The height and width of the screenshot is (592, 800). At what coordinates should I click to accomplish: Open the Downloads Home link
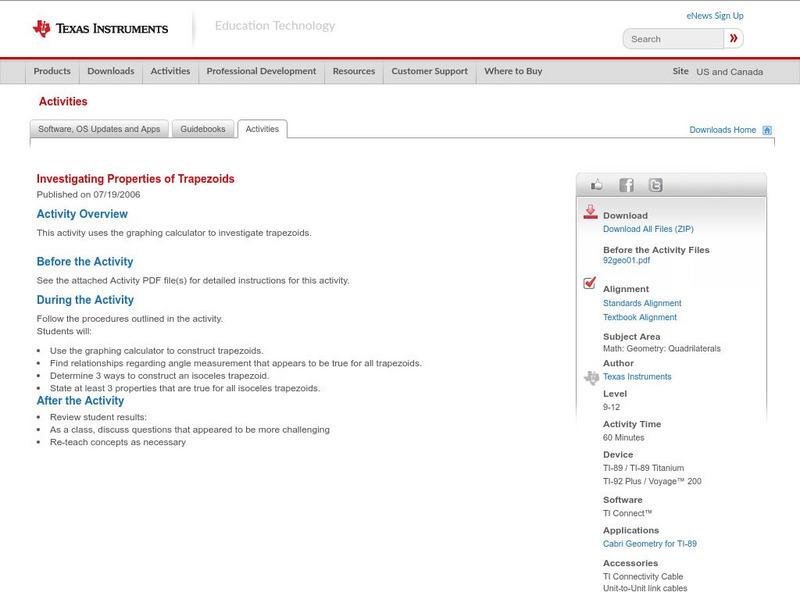(x=722, y=130)
